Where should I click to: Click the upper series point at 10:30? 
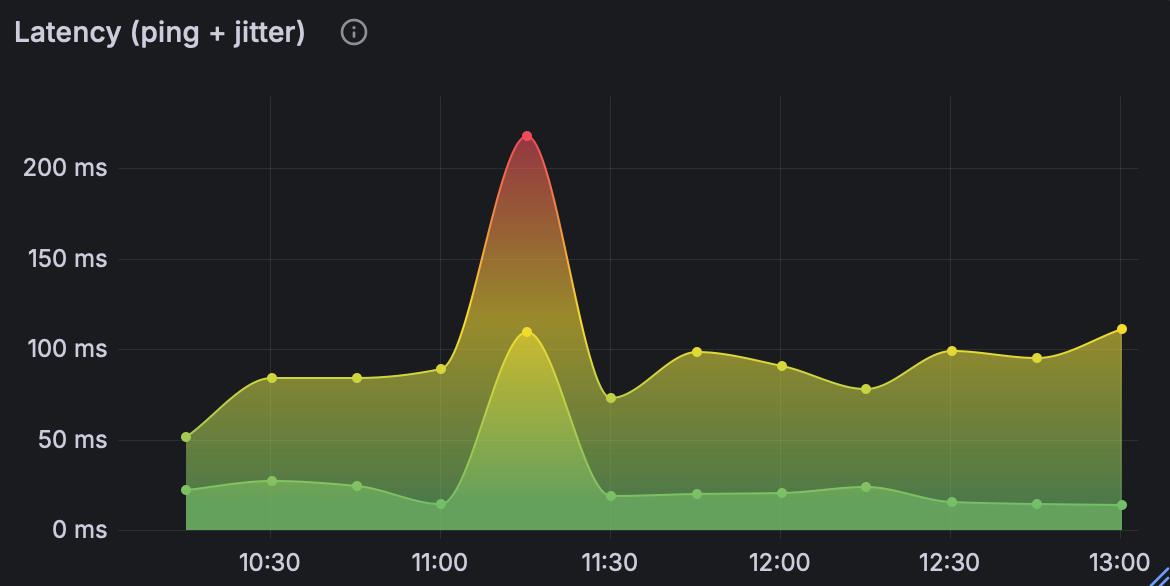pos(271,378)
